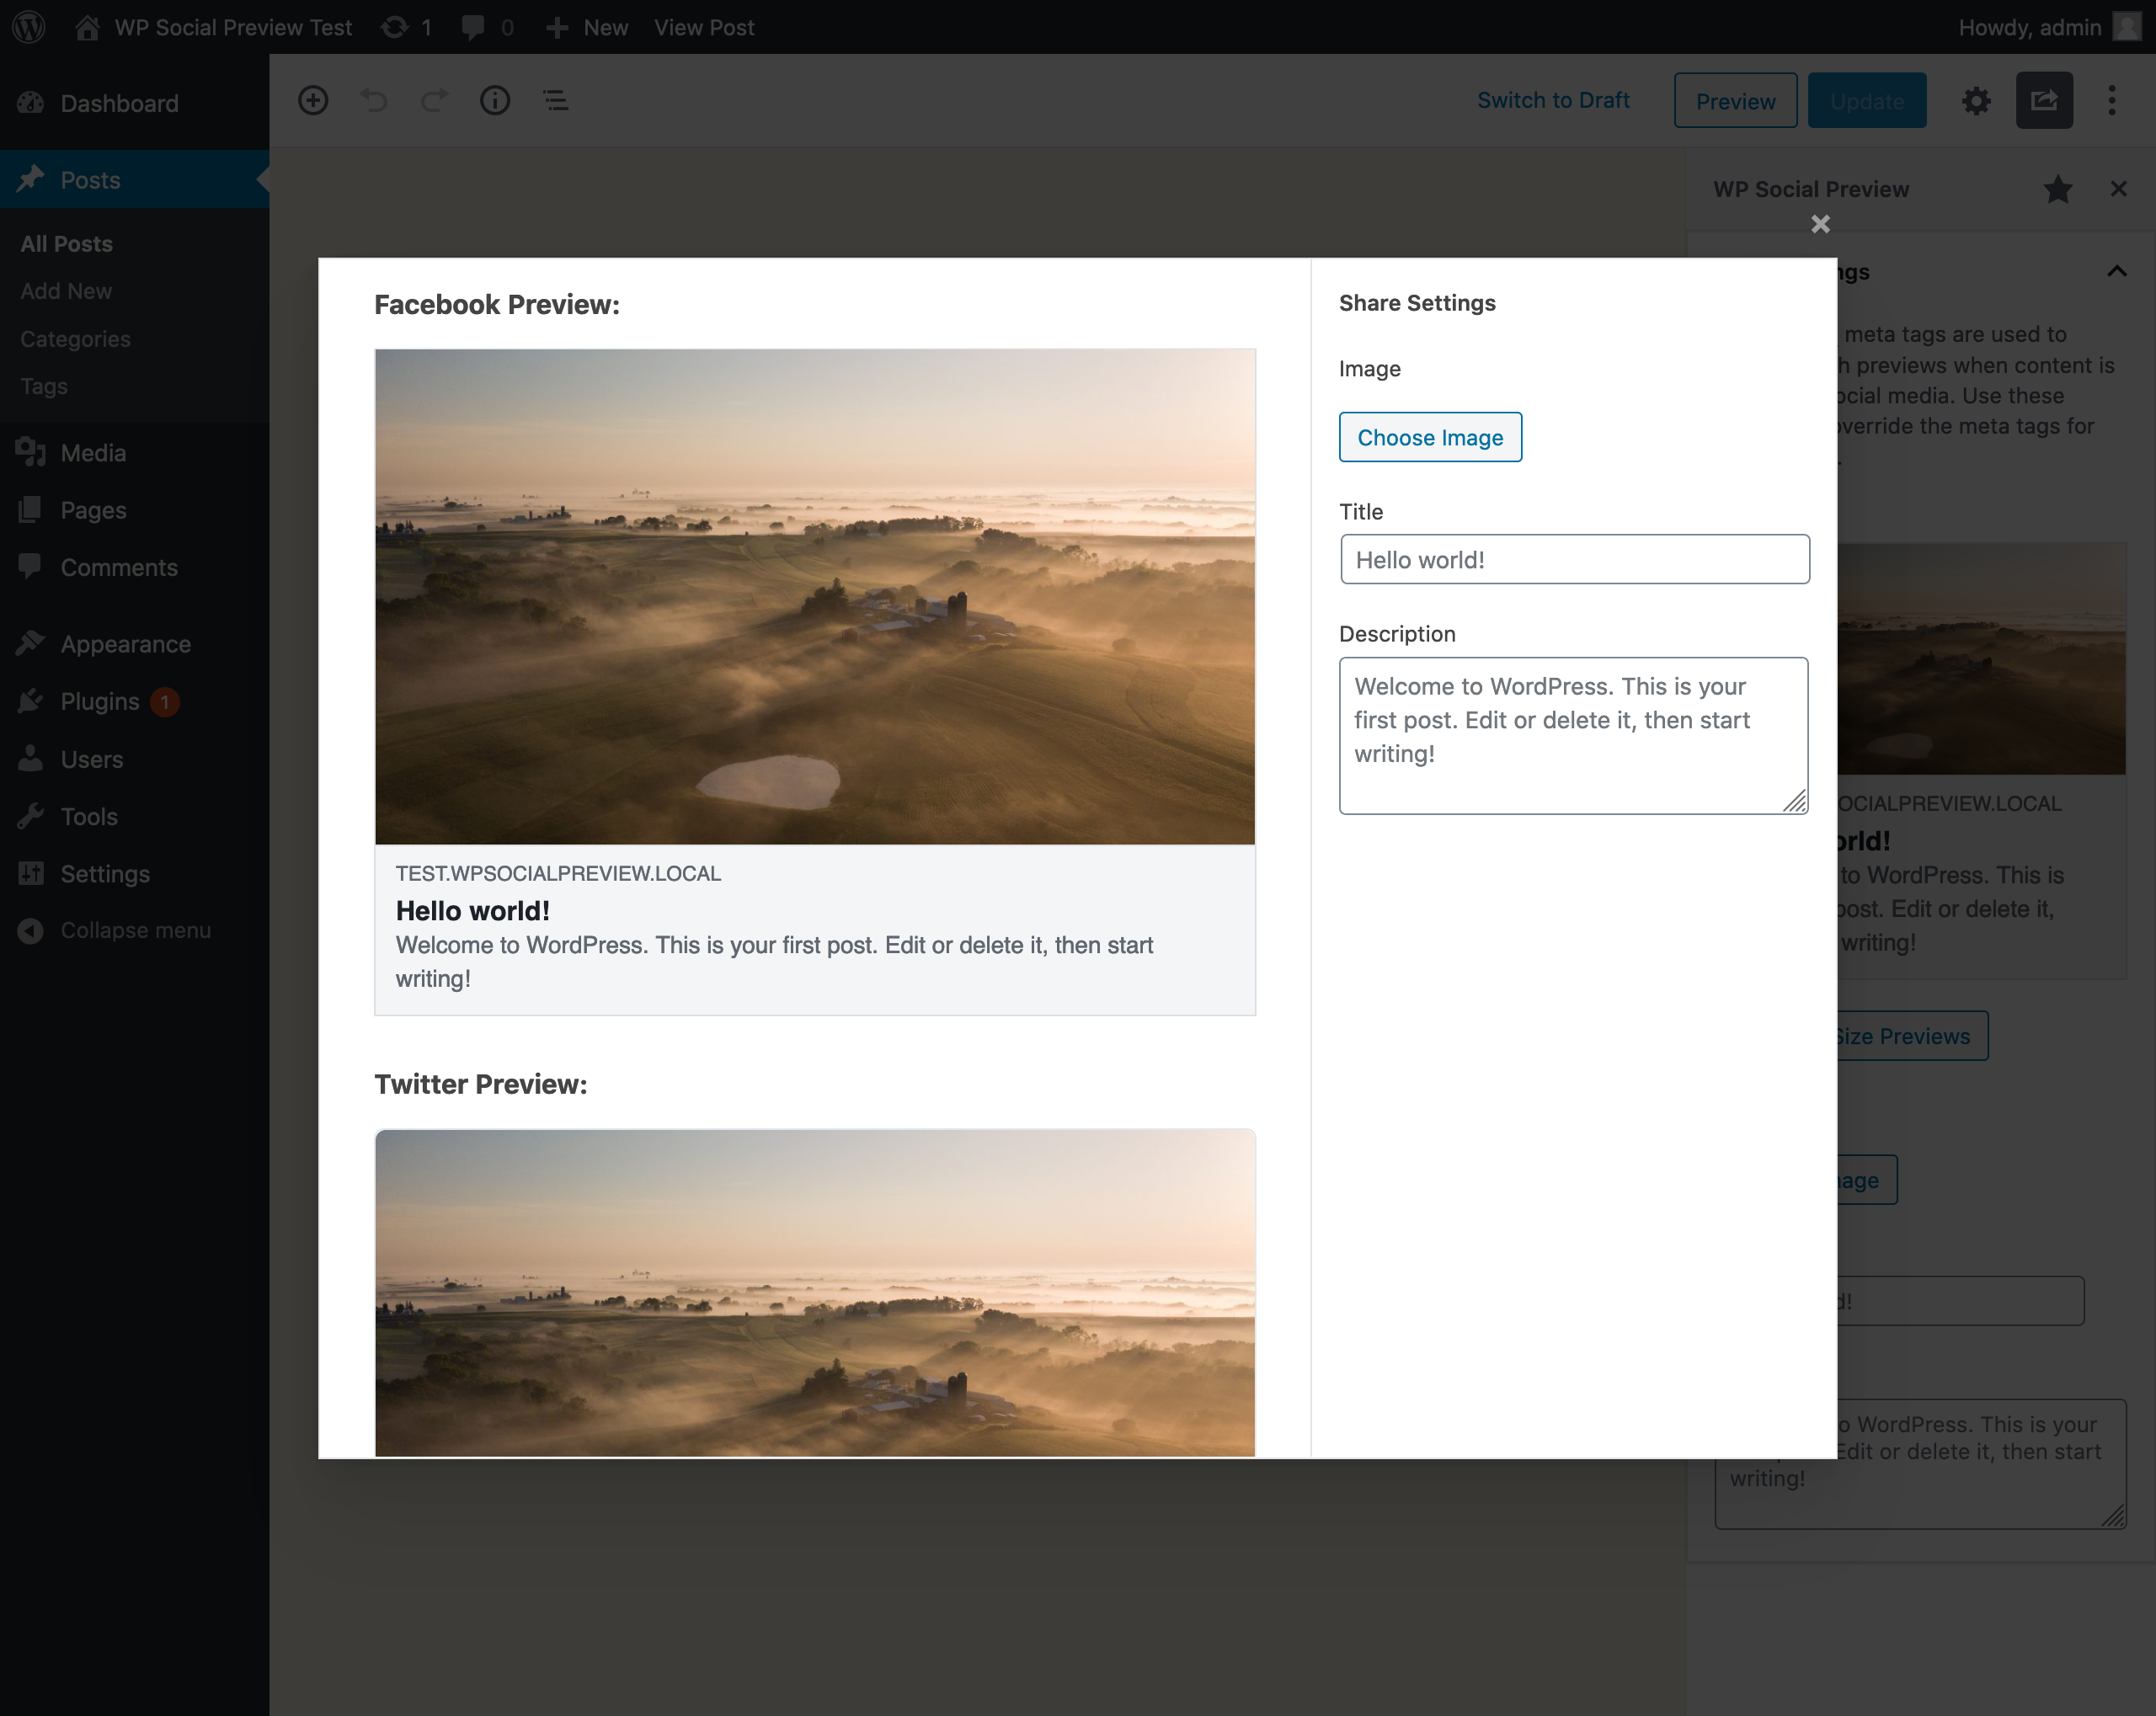Click the WordPress logo in admin bar
This screenshot has height=1716, width=2156.
[29, 27]
